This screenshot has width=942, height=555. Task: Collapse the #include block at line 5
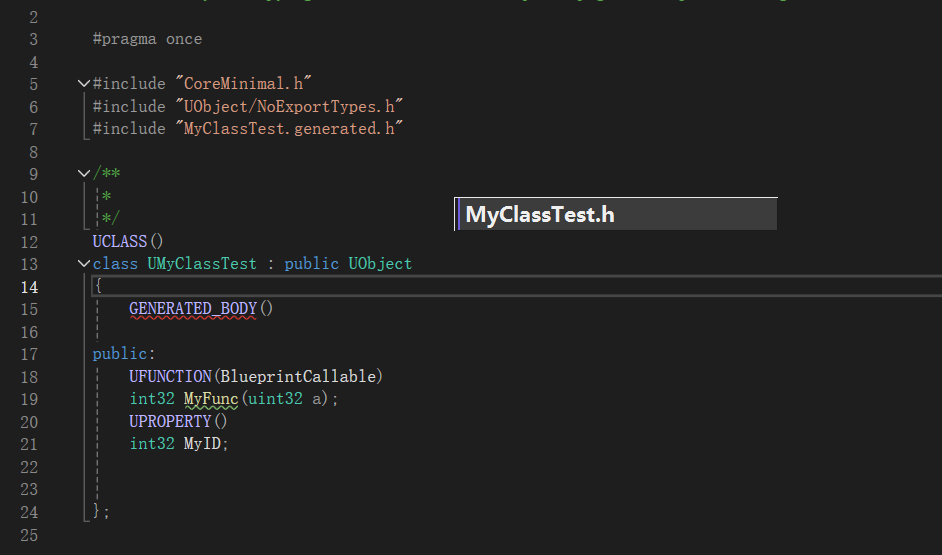pyautogui.click(x=84, y=83)
